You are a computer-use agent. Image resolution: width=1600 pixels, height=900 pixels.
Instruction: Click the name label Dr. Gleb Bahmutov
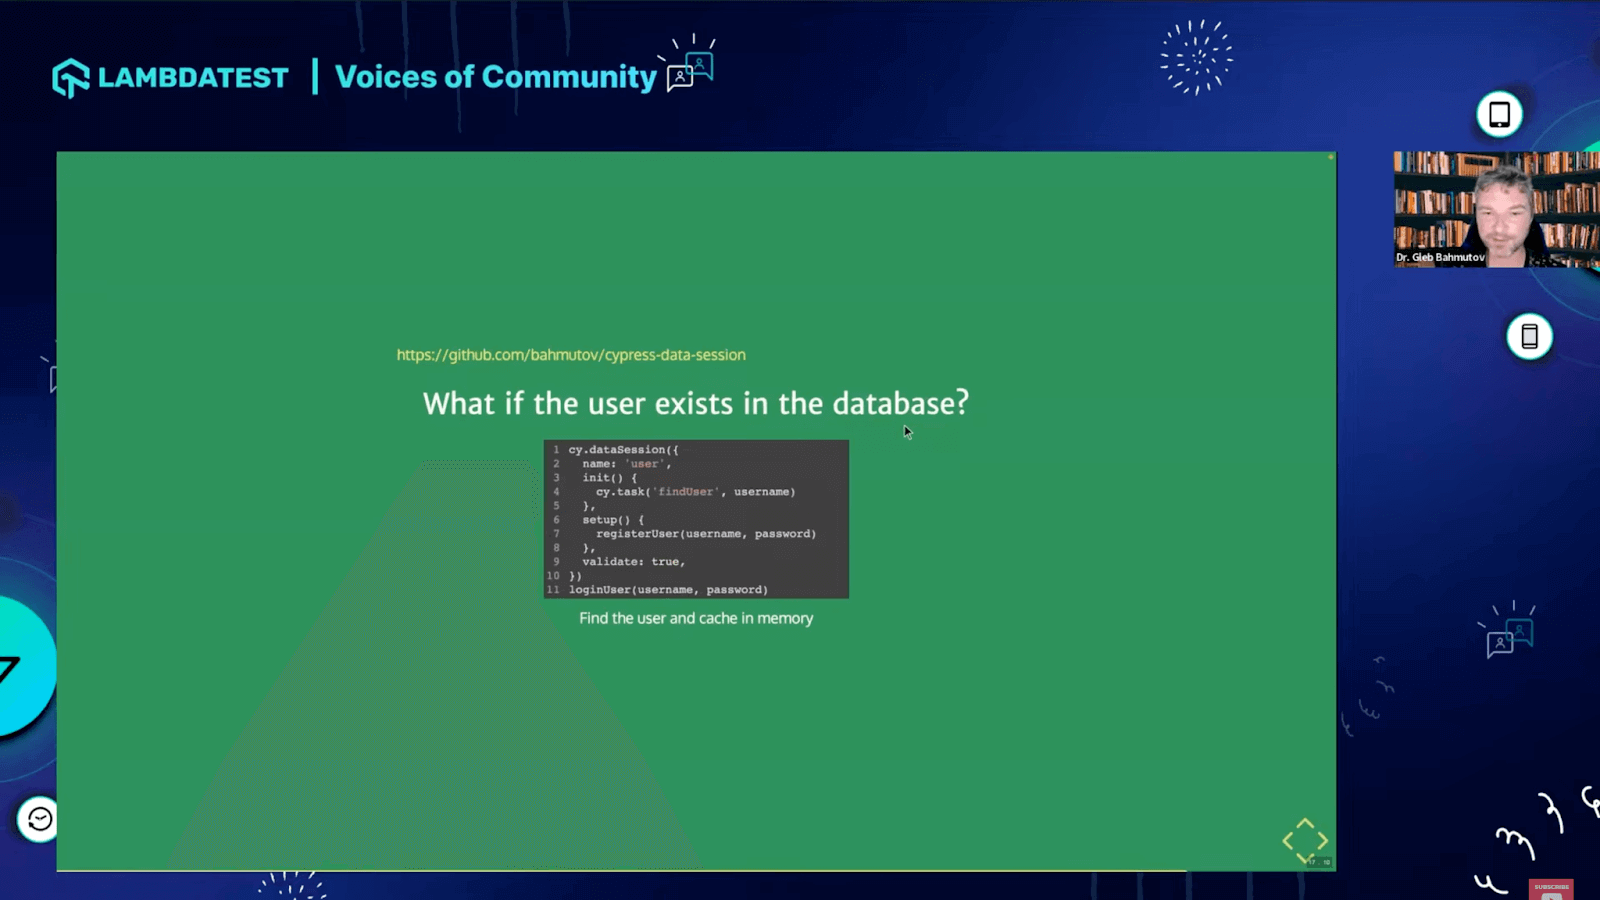[1440, 257]
